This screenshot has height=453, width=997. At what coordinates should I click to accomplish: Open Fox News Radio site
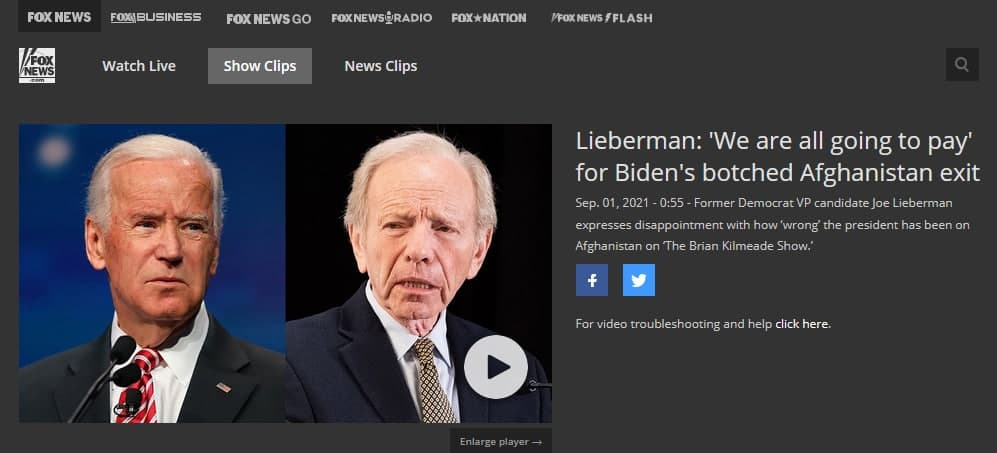coord(382,18)
